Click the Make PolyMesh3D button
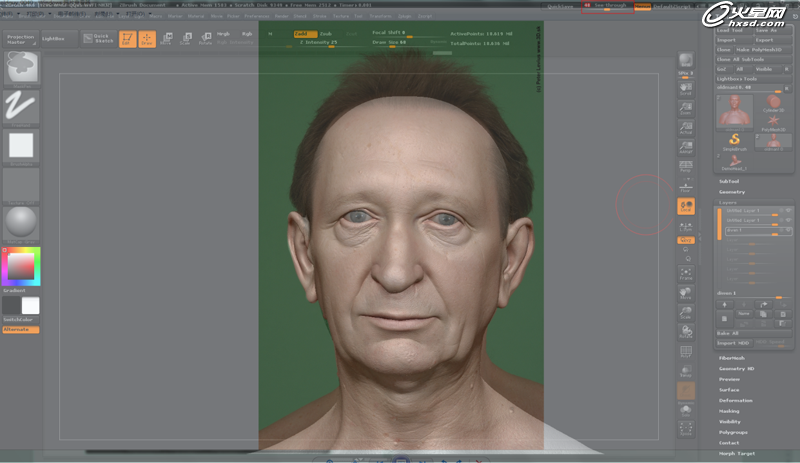This screenshot has width=800, height=463. click(x=763, y=50)
